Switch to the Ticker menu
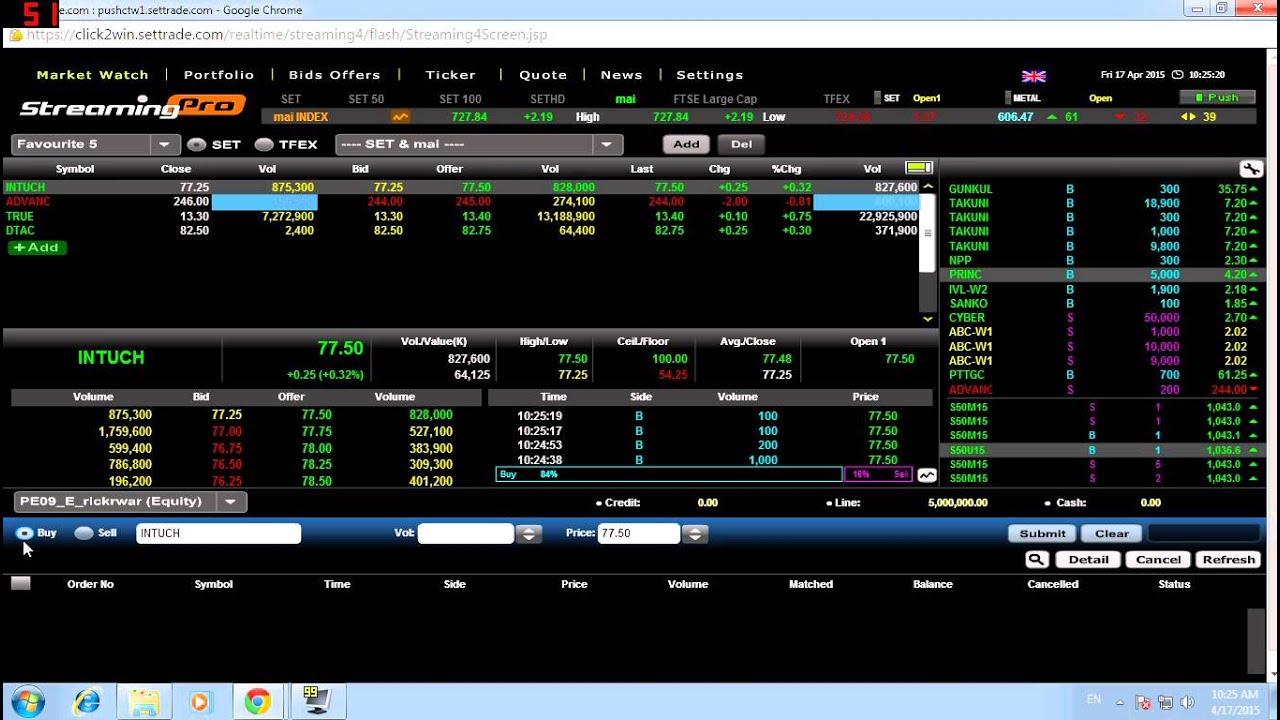 click(451, 75)
